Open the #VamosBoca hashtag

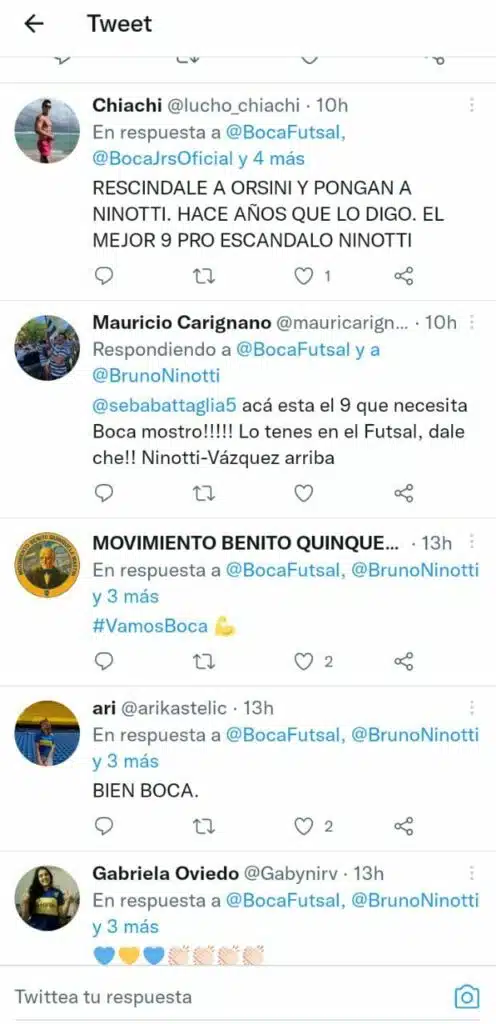[x=150, y=627]
